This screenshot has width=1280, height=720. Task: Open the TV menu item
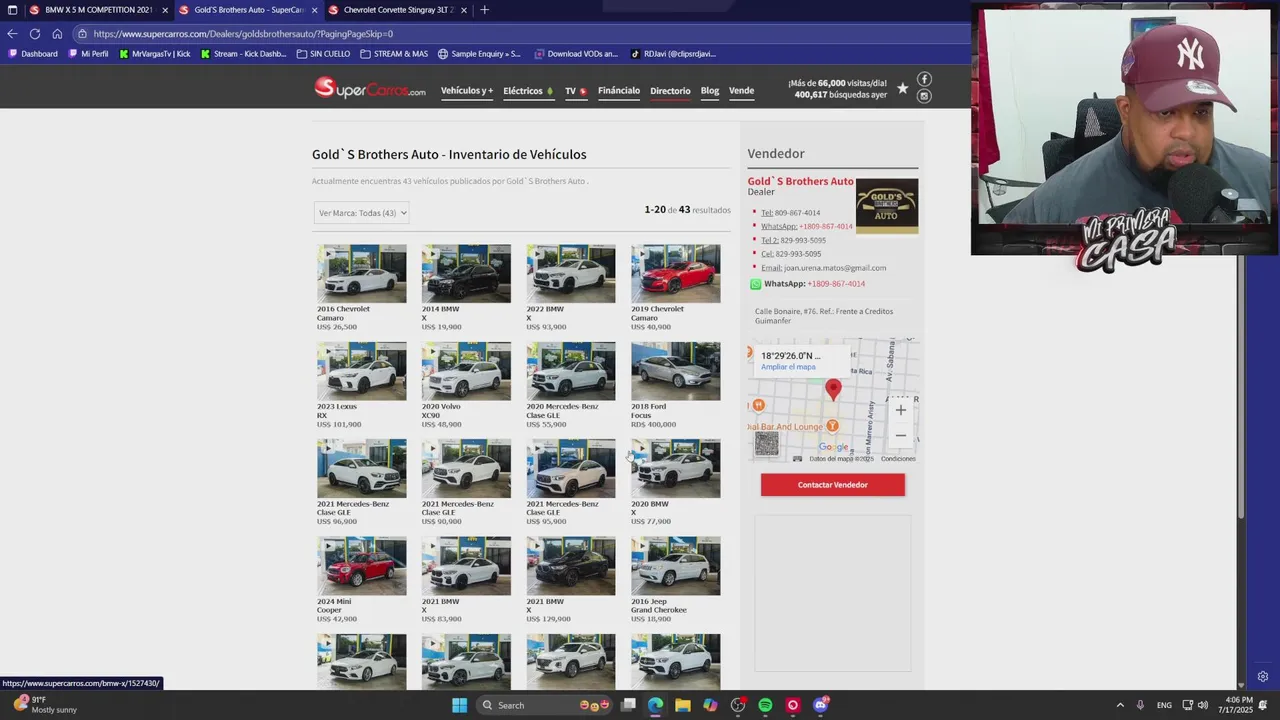[576, 91]
